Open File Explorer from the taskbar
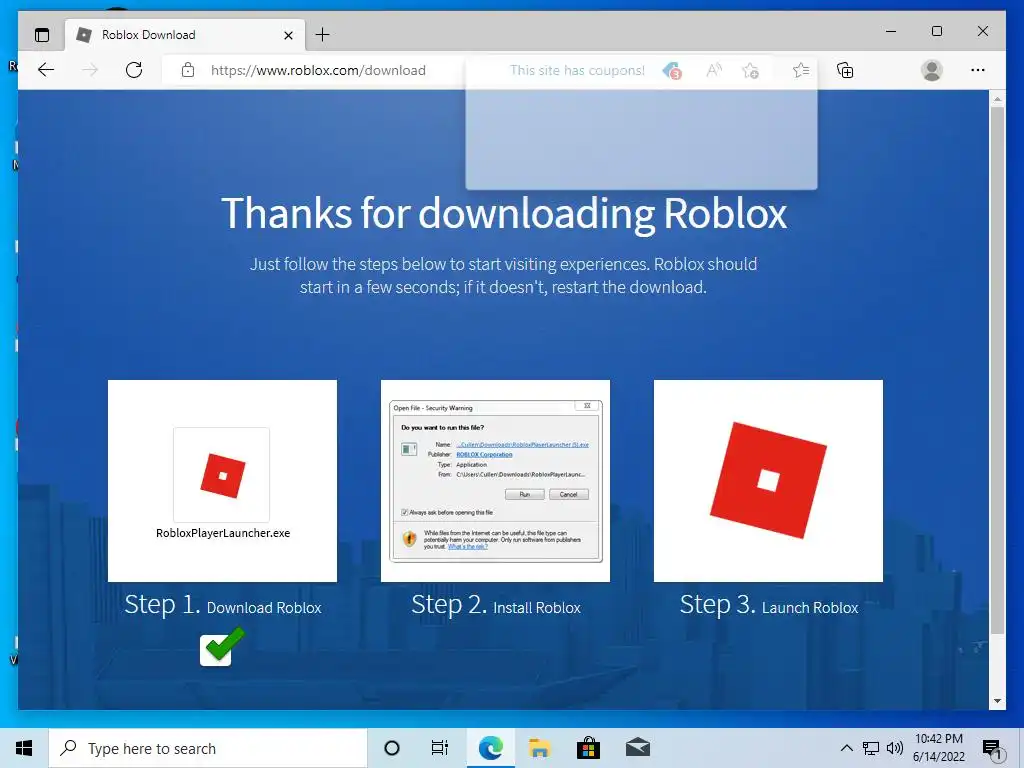The width and height of the screenshot is (1024, 768). tap(539, 748)
